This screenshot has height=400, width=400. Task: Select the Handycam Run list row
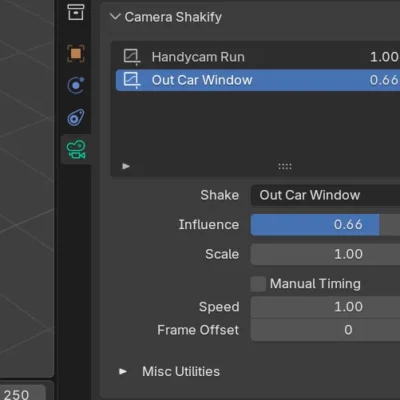tap(258, 57)
